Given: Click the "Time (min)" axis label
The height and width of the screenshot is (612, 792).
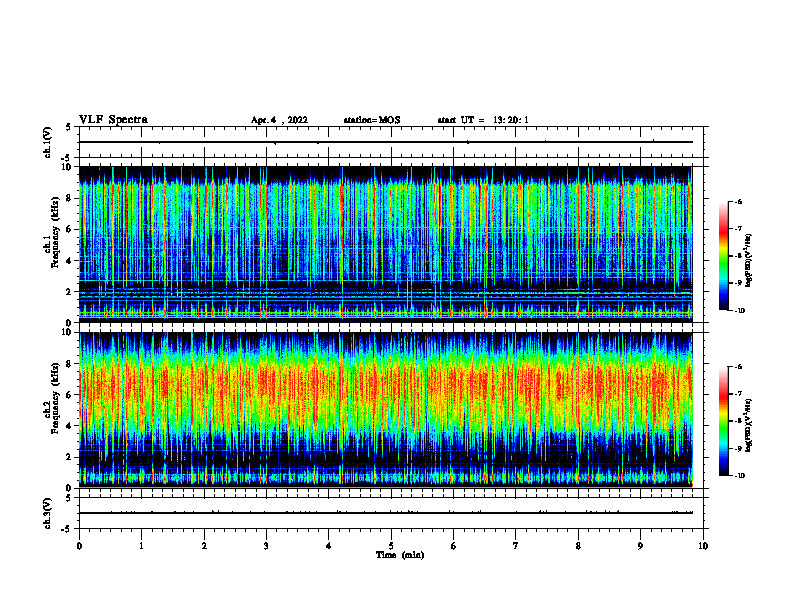Looking at the screenshot, I should click(400, 555).
